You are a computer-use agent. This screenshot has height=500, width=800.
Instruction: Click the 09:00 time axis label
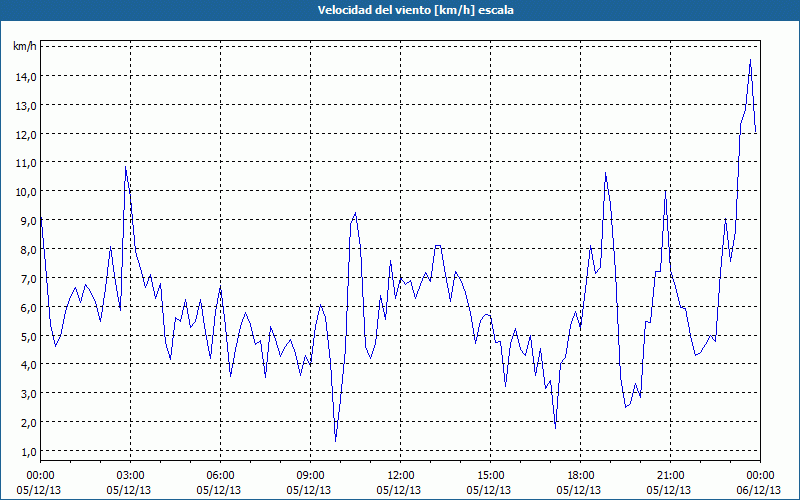click(x=310, y=476)
